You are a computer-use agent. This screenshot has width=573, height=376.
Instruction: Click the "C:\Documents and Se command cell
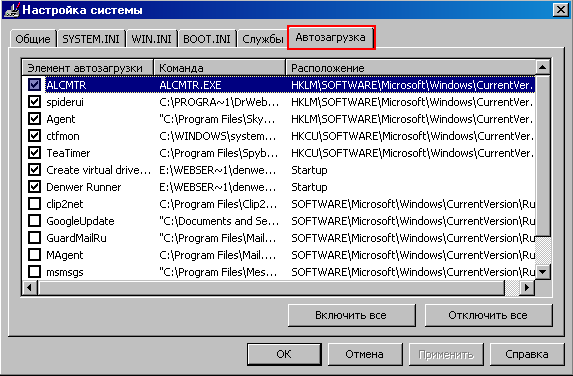pyautogui.click(x=219, y=221)
